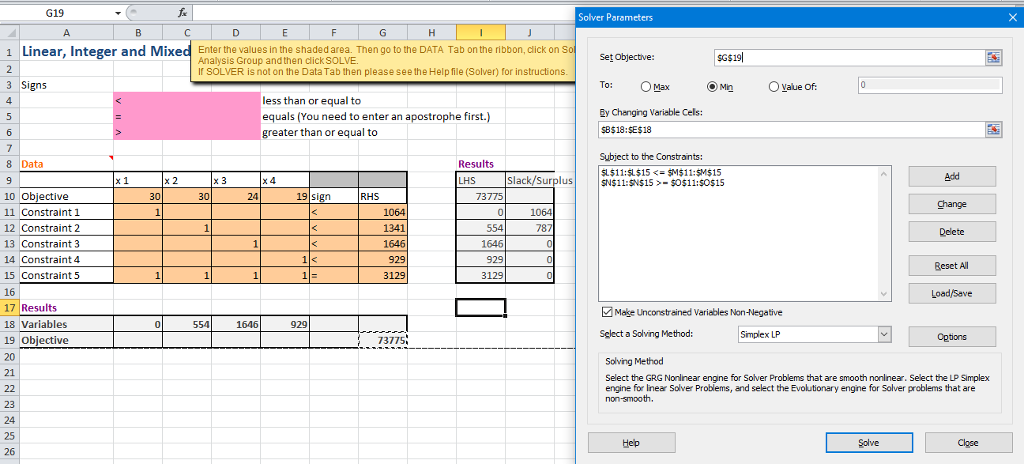
Task: Click Objective coefficient 19 for x 4
Action: click(285, 196)
